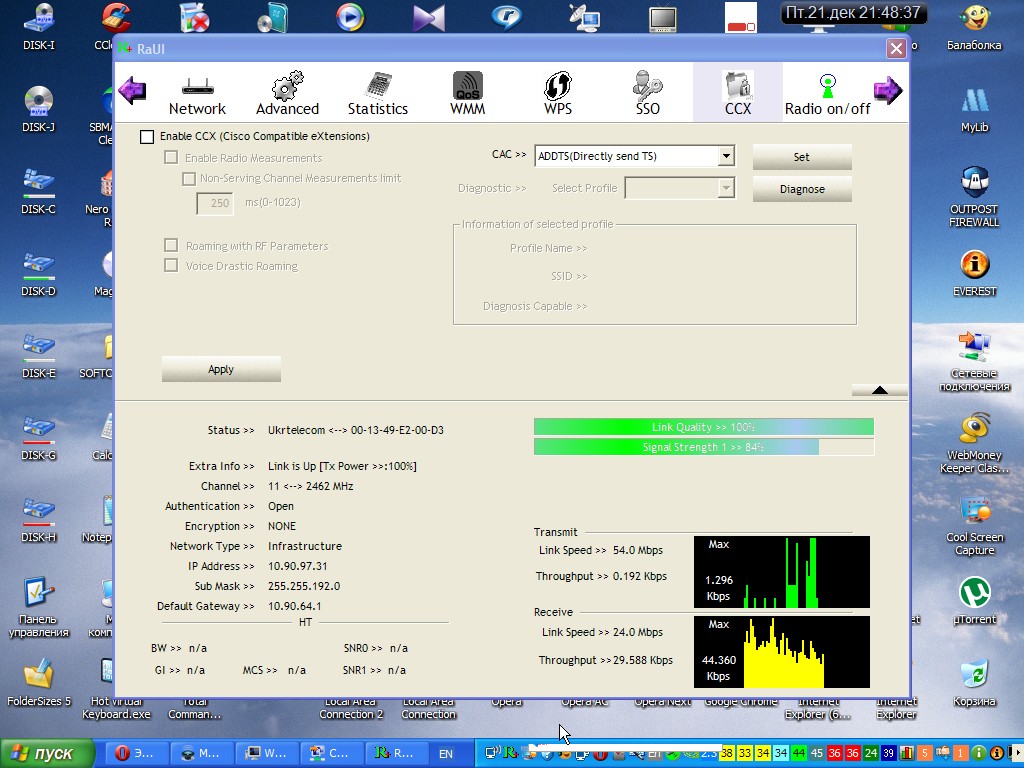Click the Default Gateway value 10.90.64.1

294,606
